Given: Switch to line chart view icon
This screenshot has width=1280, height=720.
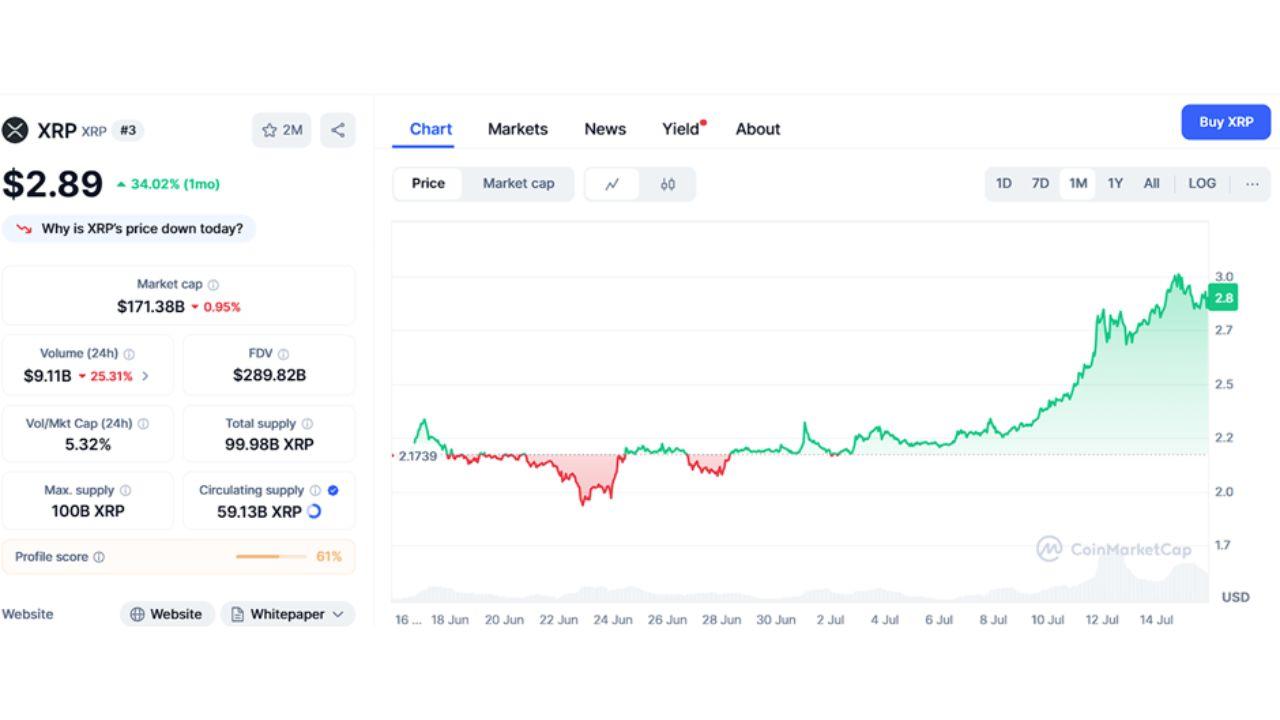Looking at the screenshot, I should 612,184.
